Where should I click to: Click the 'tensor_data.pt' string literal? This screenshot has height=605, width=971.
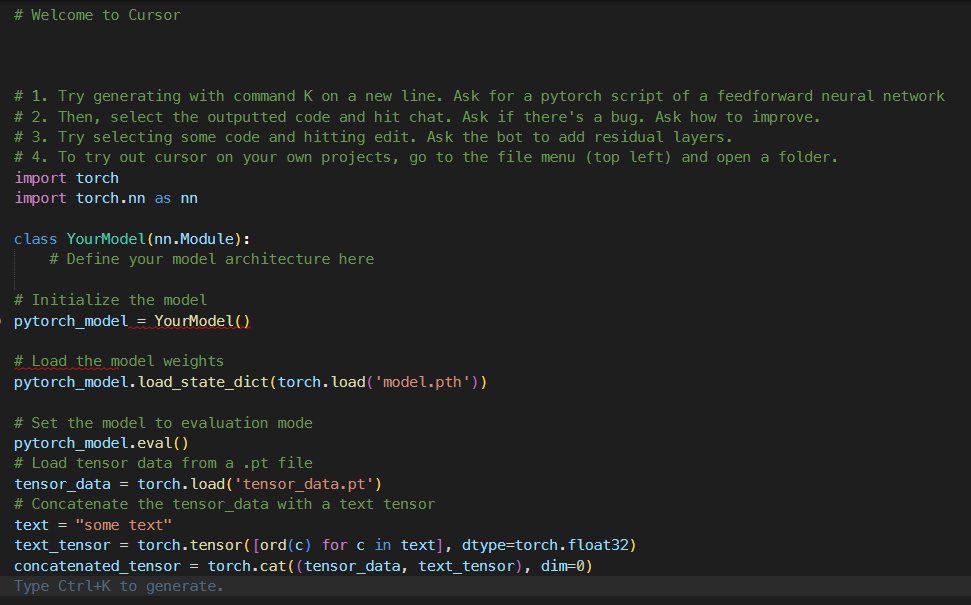304,484
